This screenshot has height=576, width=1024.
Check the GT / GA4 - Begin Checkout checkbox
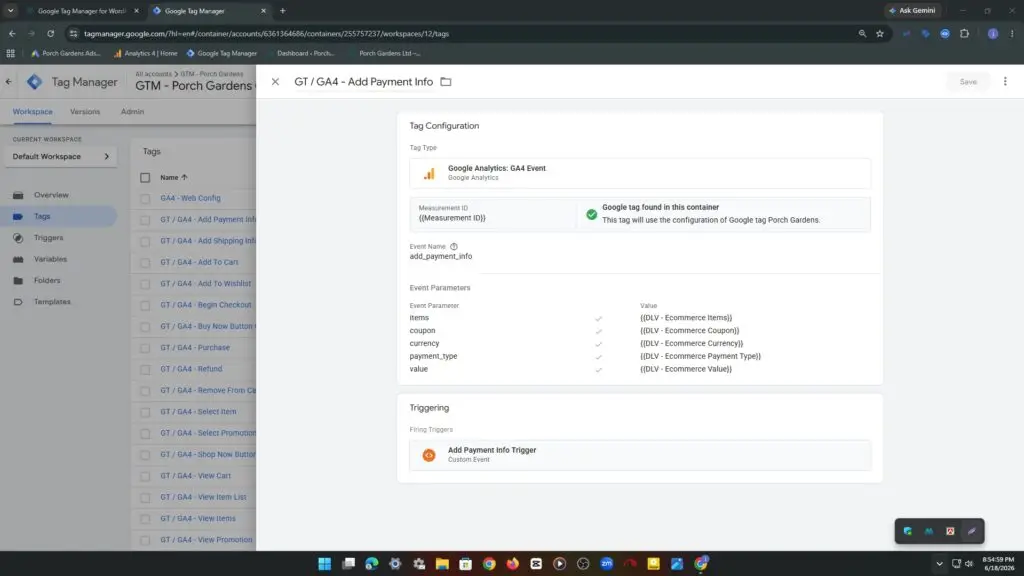(145, 305)
